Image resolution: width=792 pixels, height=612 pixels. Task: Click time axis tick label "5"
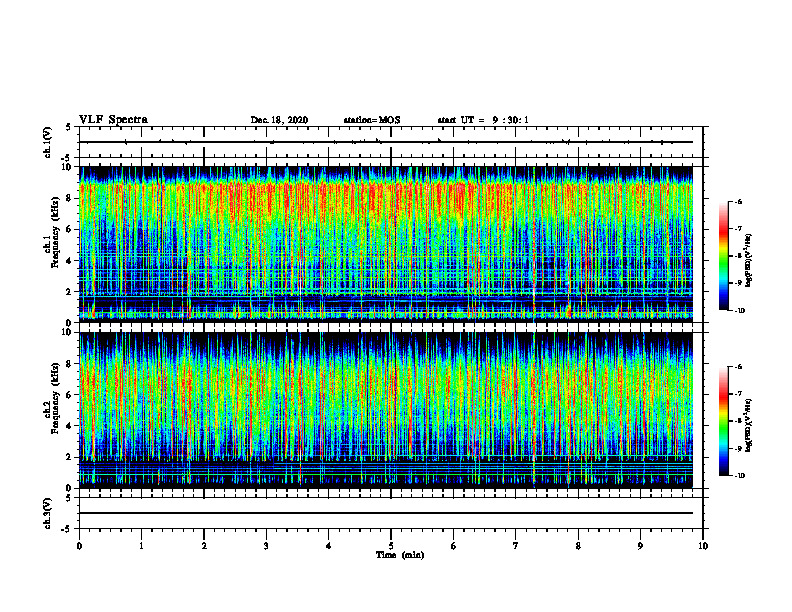click(391, 546)
